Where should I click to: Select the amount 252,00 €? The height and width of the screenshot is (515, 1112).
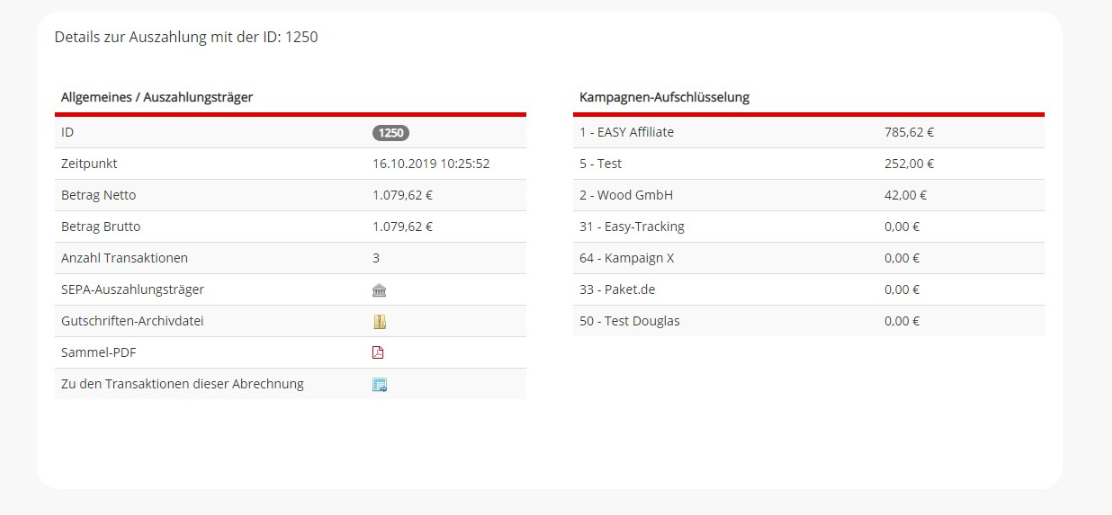point(909,164)
